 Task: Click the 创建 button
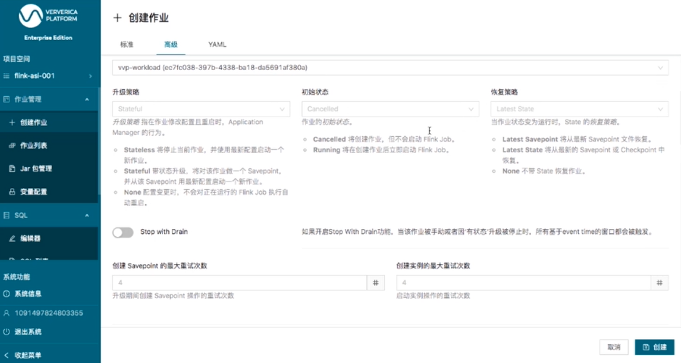pyautogui.click(x=655, y=347)
